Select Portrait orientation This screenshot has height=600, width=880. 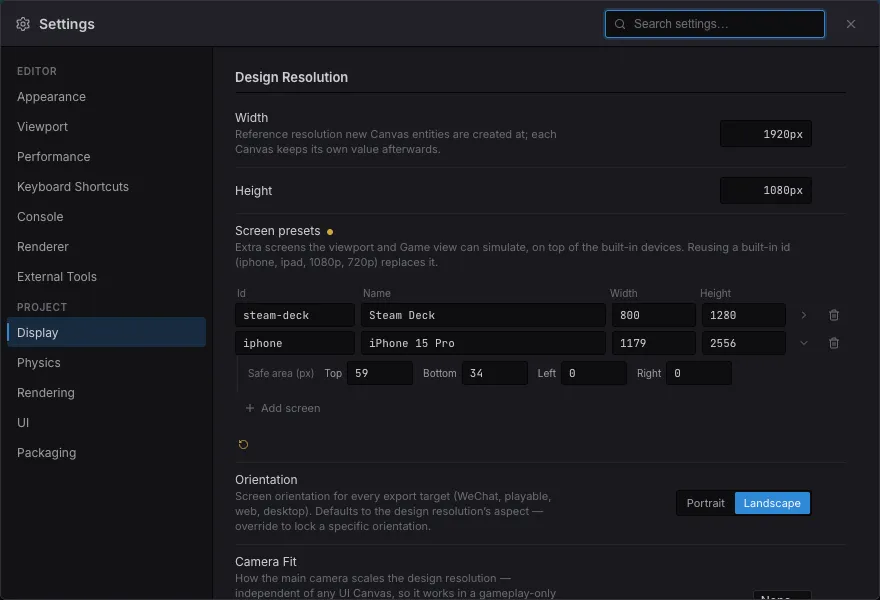pos(705,503)
